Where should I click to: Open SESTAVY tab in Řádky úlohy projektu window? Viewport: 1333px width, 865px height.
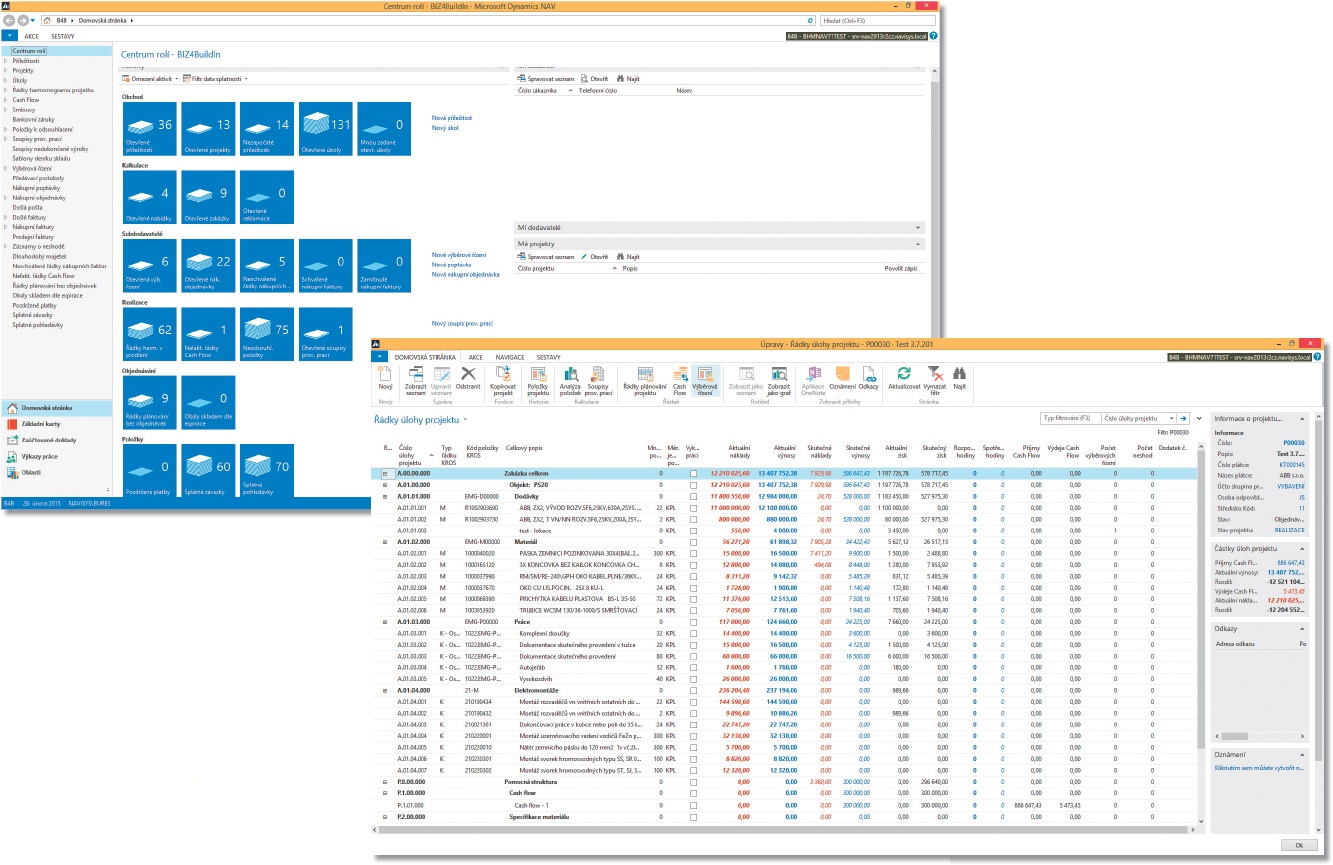[x=548, y=356]
